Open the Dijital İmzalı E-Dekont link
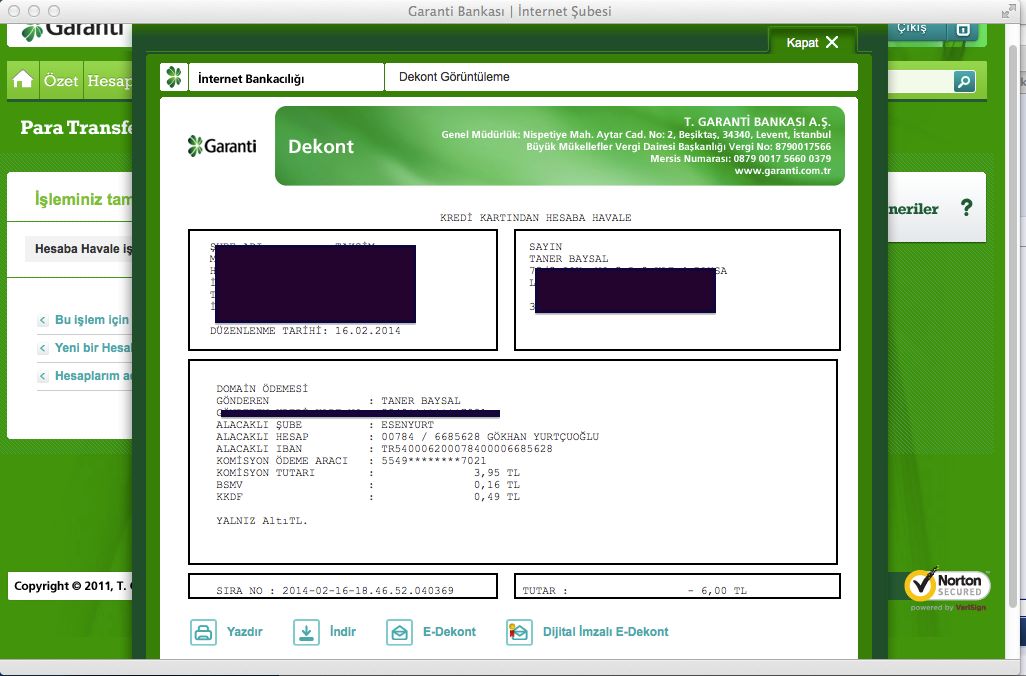The width and height of the screenshot is (1026, 676). [x=606, y=632]
